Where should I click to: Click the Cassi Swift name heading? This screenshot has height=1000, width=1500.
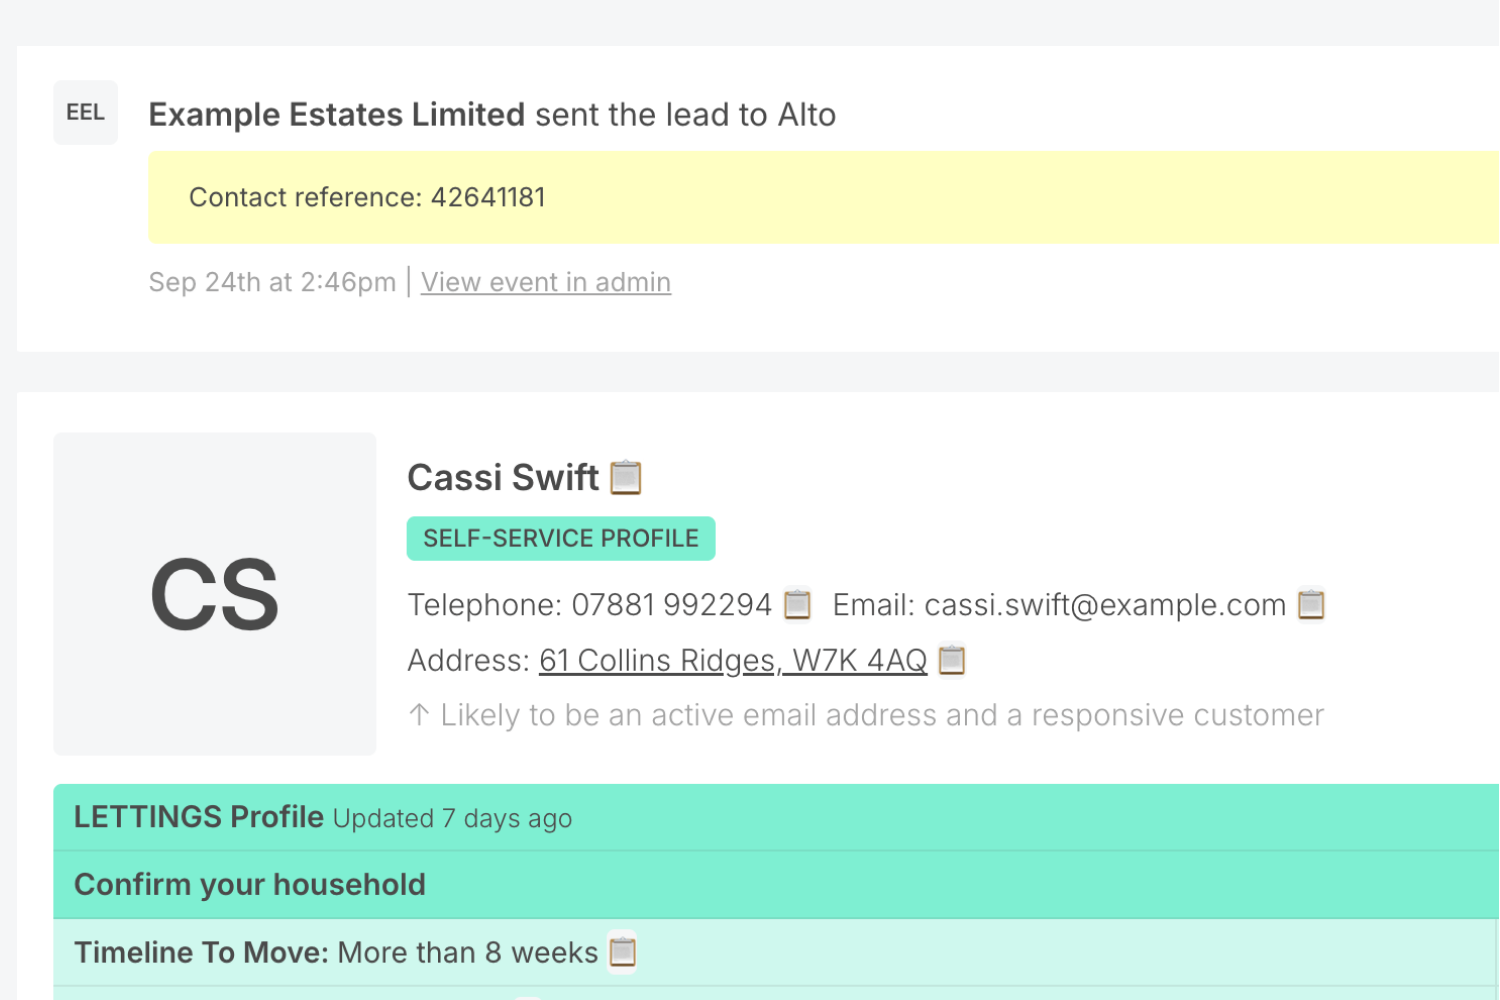click(502, 478)
